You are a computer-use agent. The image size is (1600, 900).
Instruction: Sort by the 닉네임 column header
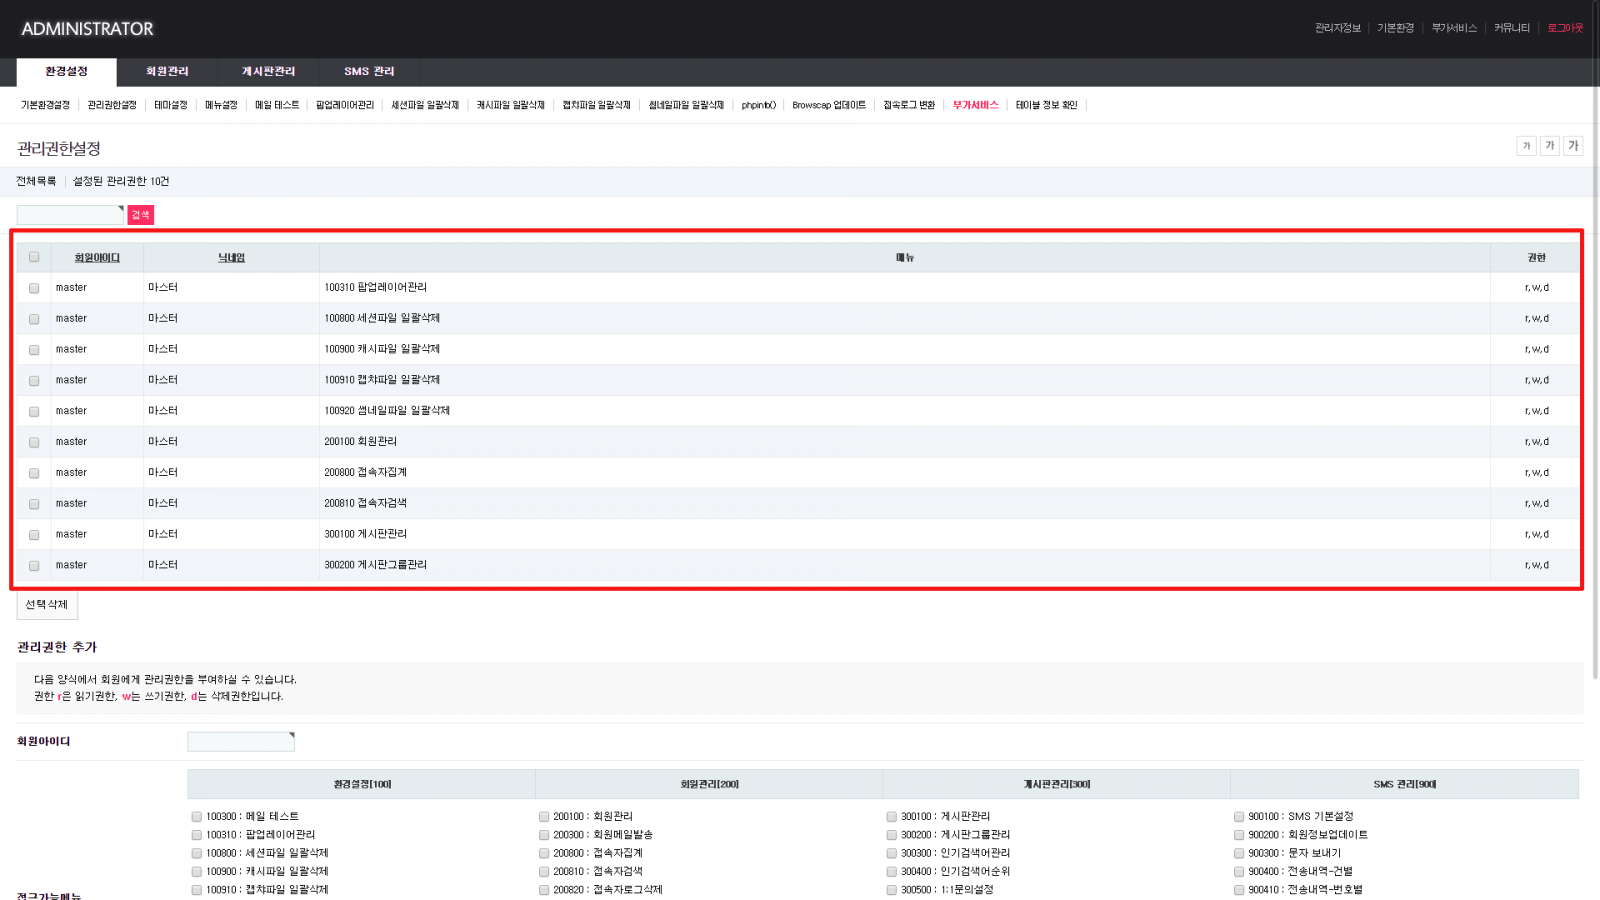(x=231, y=258)
